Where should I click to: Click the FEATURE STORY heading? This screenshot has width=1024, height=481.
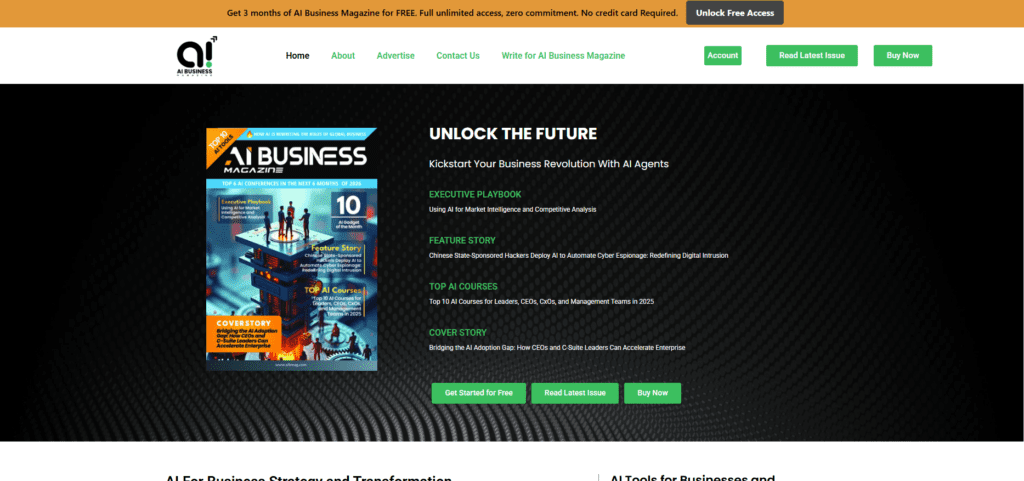tap(462, 240)
